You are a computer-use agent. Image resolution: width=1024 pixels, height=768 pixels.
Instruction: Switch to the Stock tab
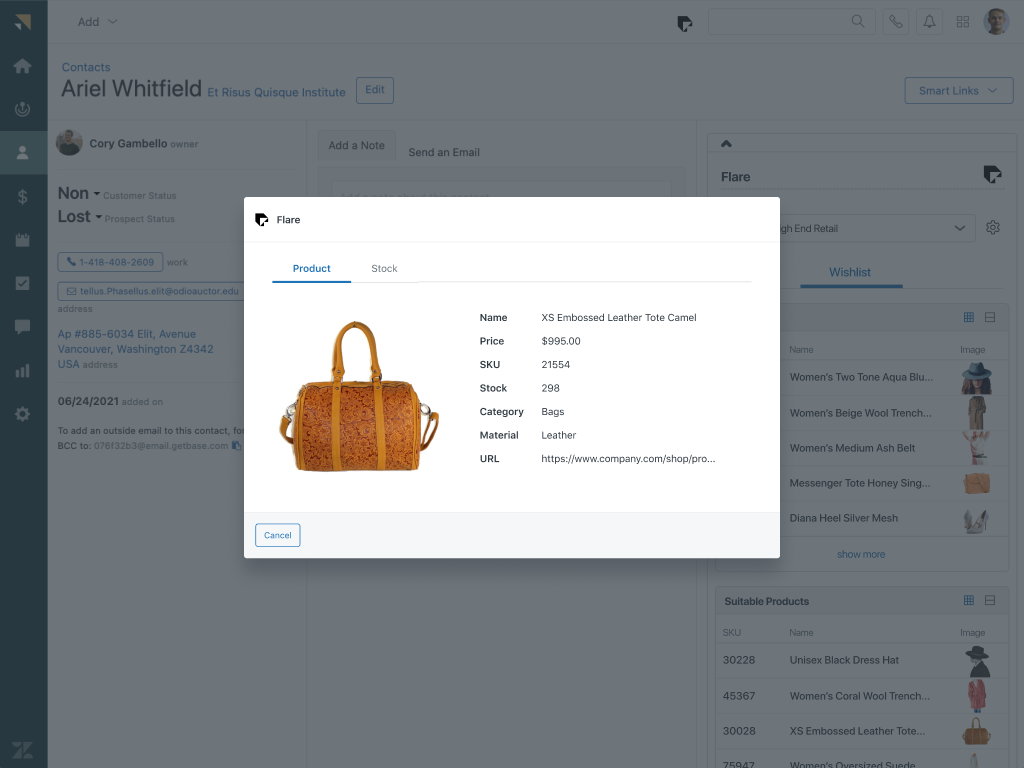click(384, 268)
